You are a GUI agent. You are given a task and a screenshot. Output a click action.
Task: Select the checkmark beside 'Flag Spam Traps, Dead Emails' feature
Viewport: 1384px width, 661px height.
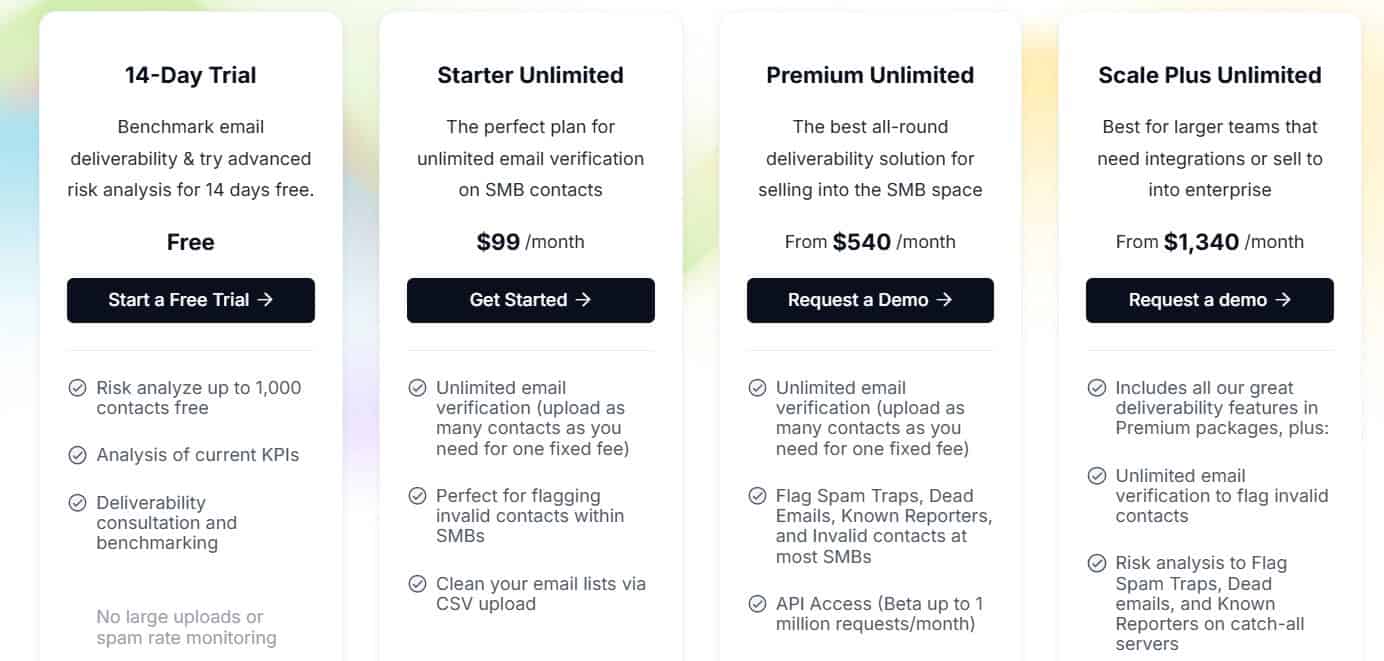pyautogui.click(x=756, y=497)
